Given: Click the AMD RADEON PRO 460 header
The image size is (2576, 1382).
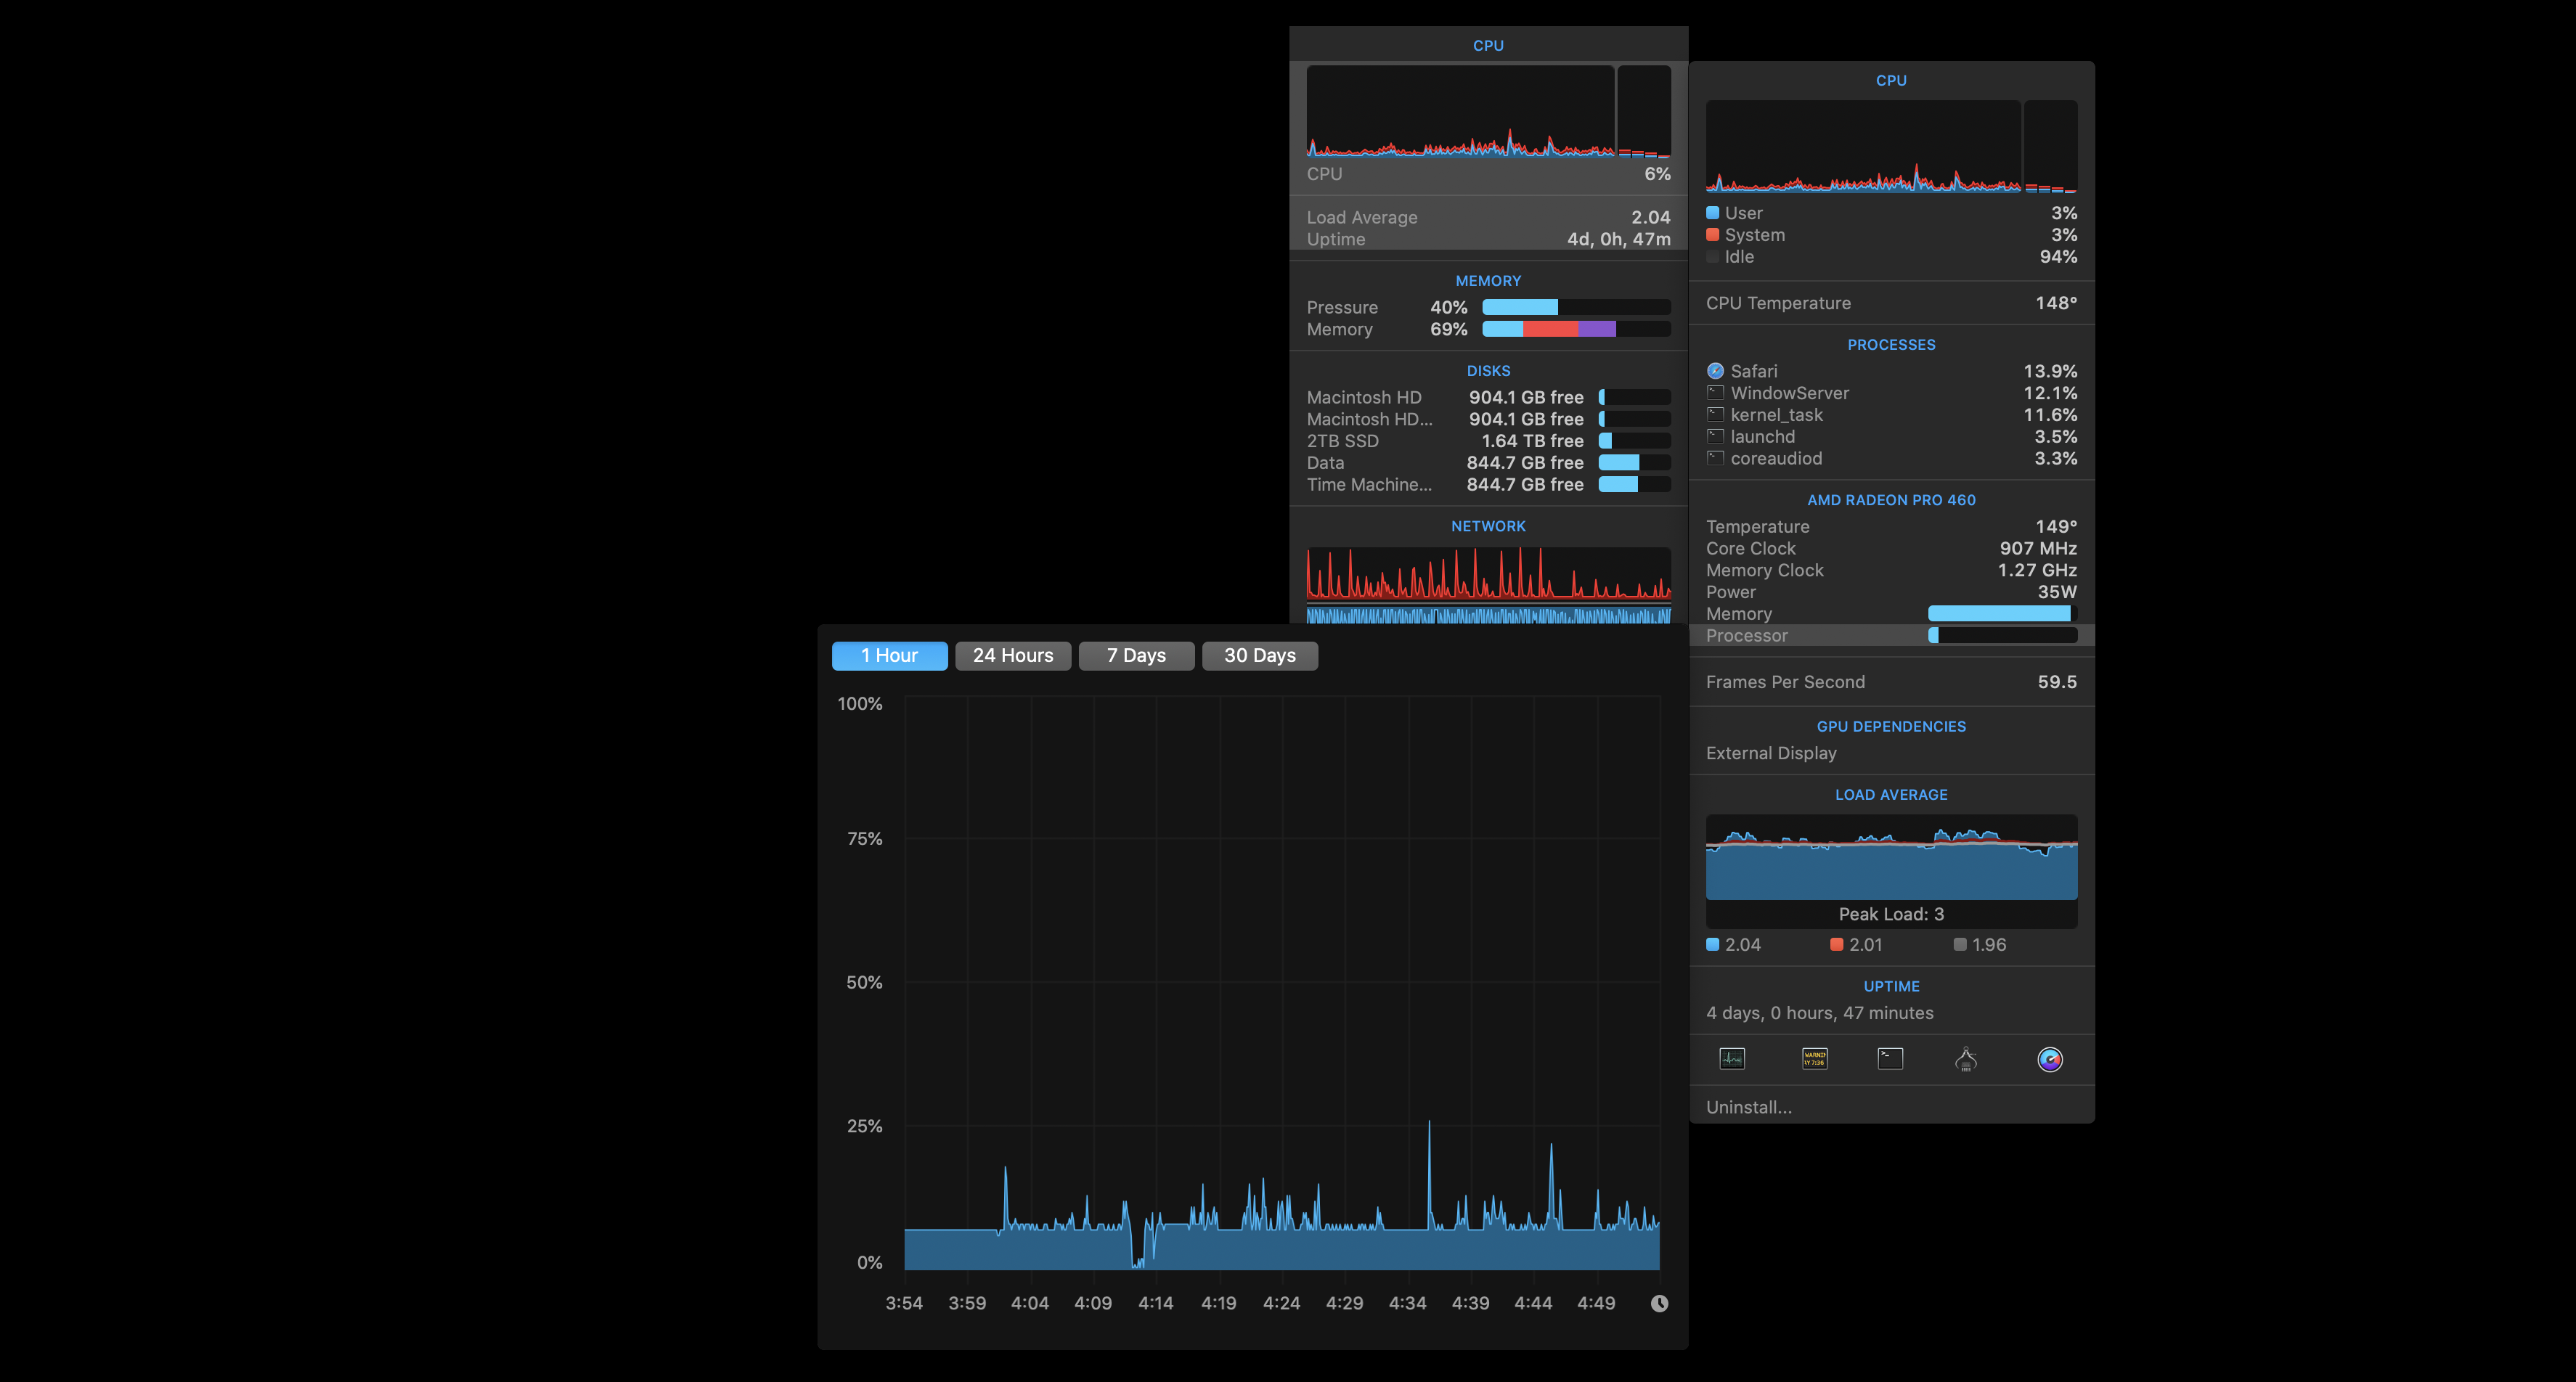Looking at the screenshot, I should [1891, 500].
